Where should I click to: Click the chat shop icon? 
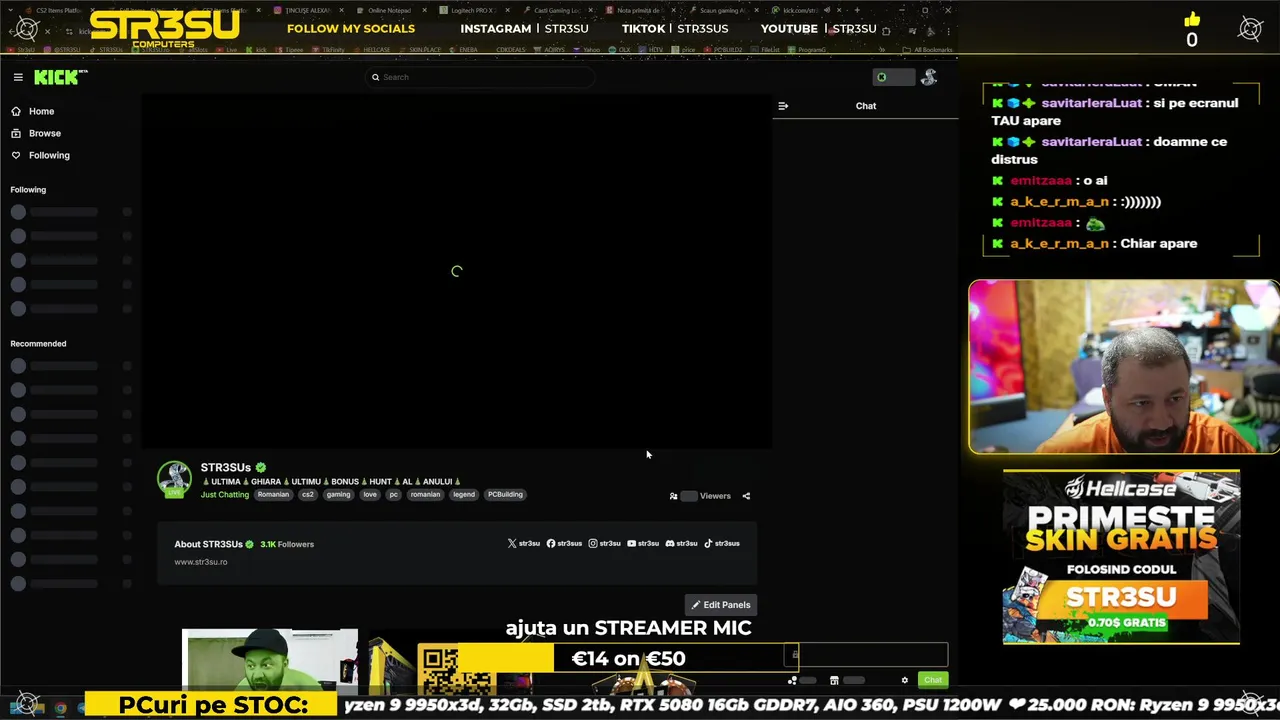834,680
